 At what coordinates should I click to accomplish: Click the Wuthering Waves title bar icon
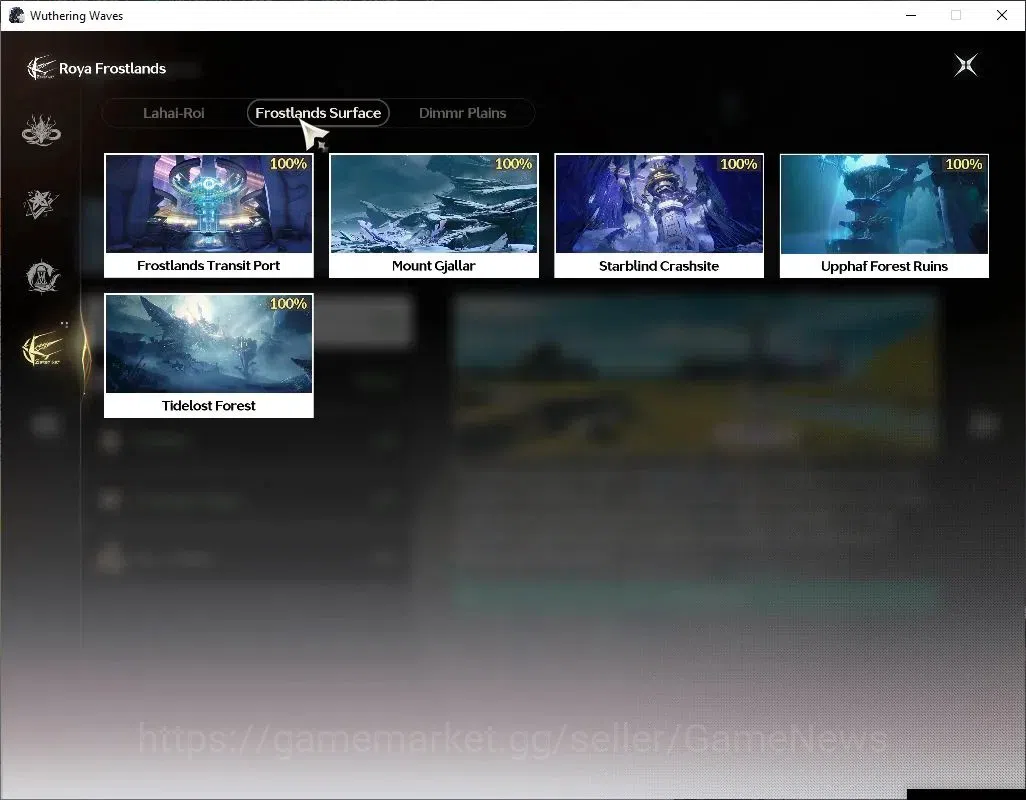tap(16, 15)
